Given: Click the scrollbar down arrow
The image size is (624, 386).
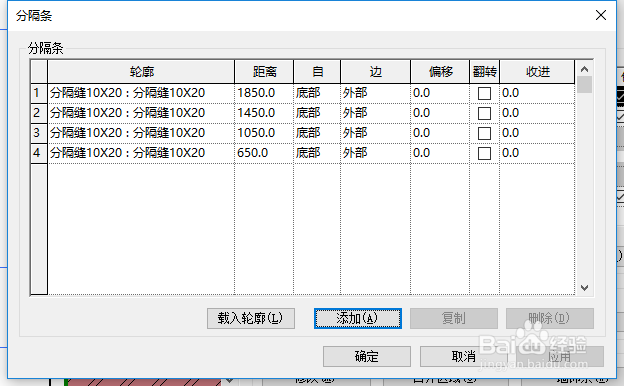Looking at the screenshot, I should 584,287.
